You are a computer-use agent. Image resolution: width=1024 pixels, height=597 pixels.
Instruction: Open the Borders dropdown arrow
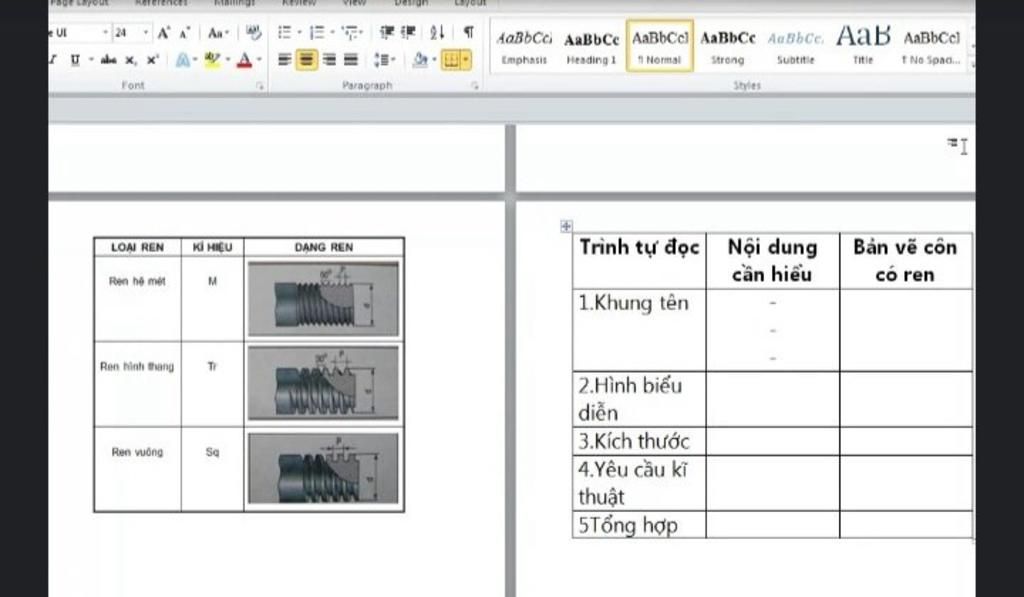466,60
